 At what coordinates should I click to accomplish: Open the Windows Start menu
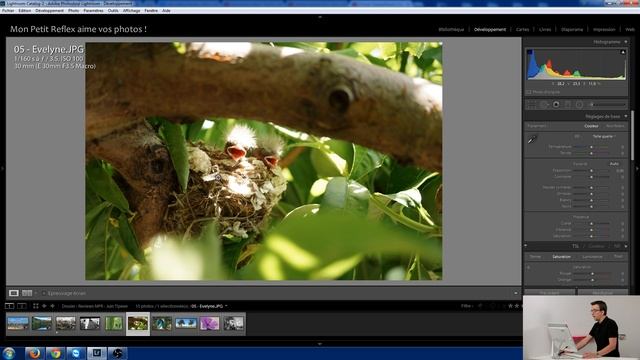[x=9, y=353]
